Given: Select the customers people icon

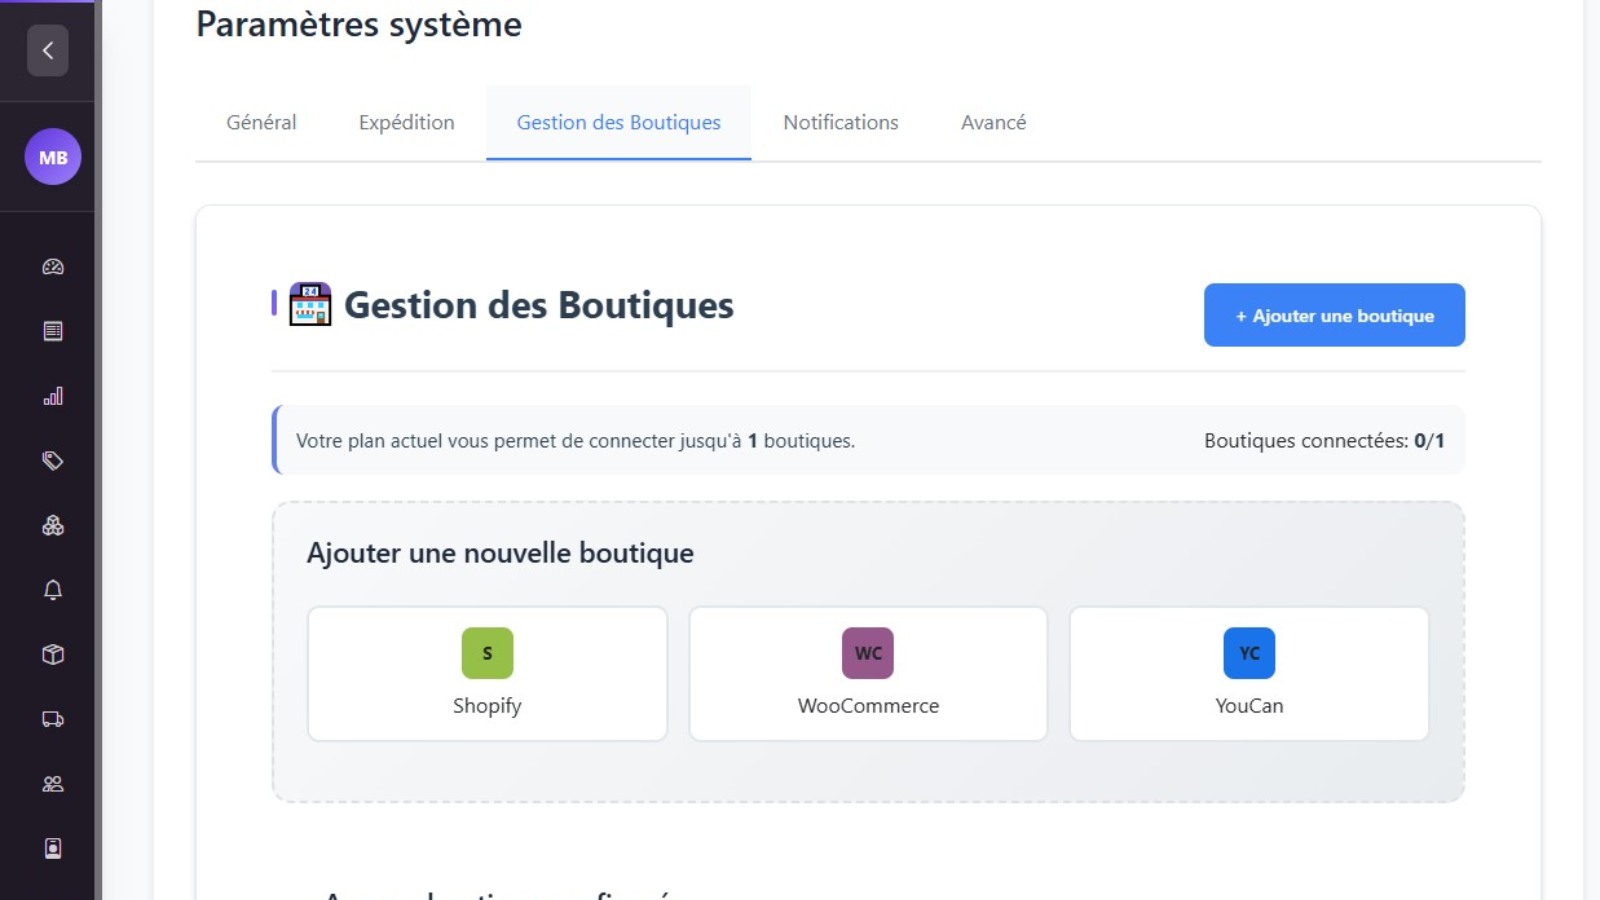Looking at the screenshot, I should [52, 784].
